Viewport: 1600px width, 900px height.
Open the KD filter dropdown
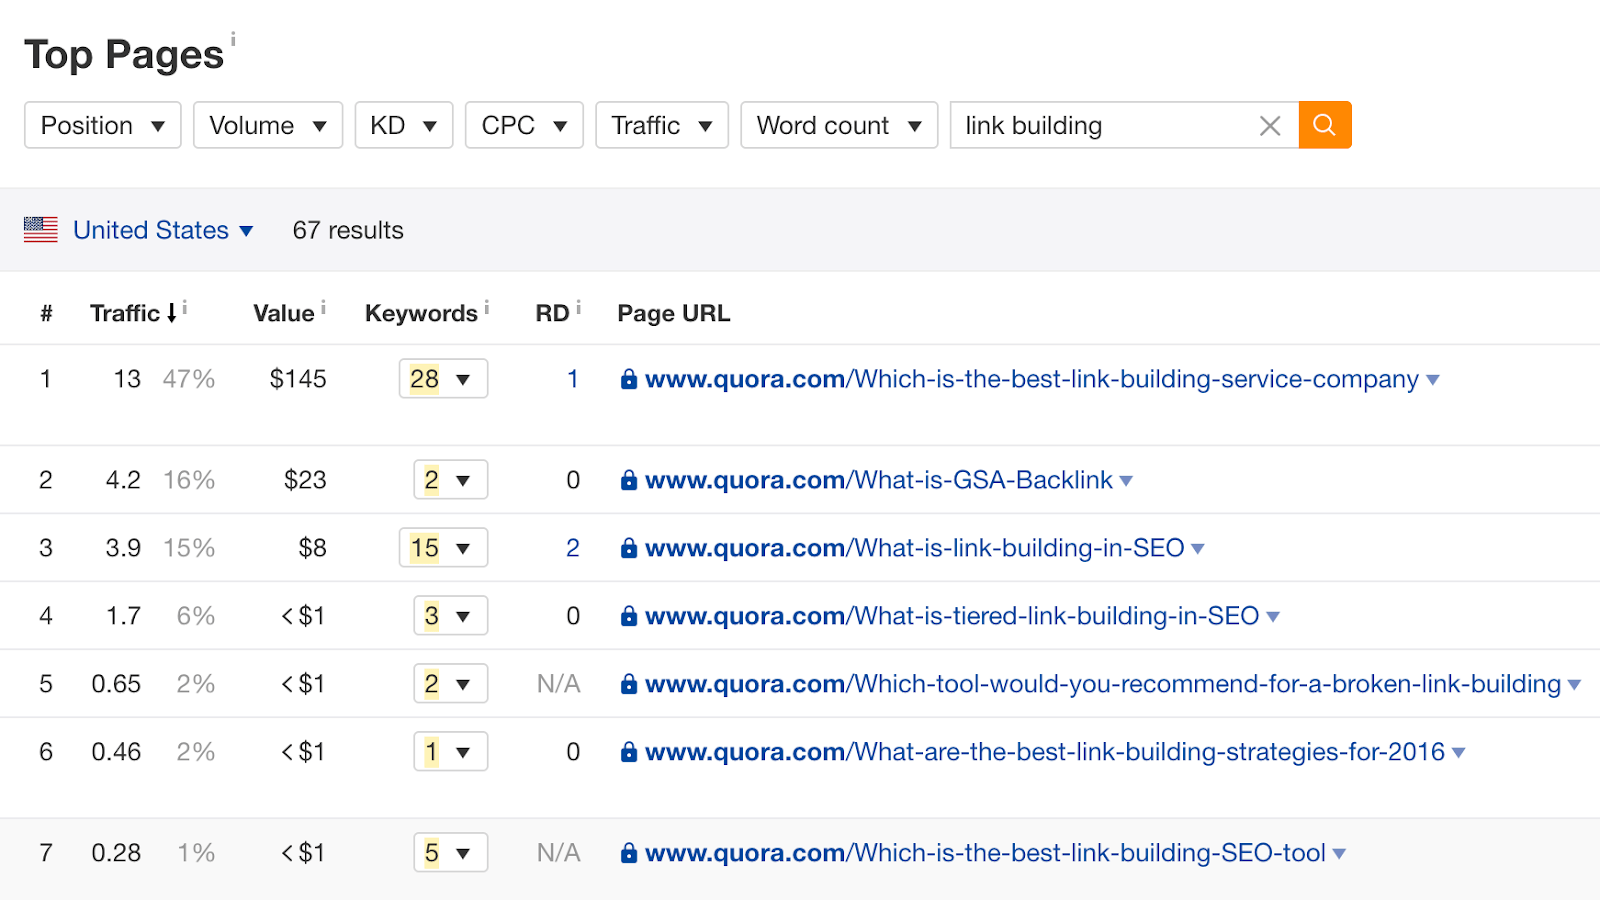click(x=404, y=125)
